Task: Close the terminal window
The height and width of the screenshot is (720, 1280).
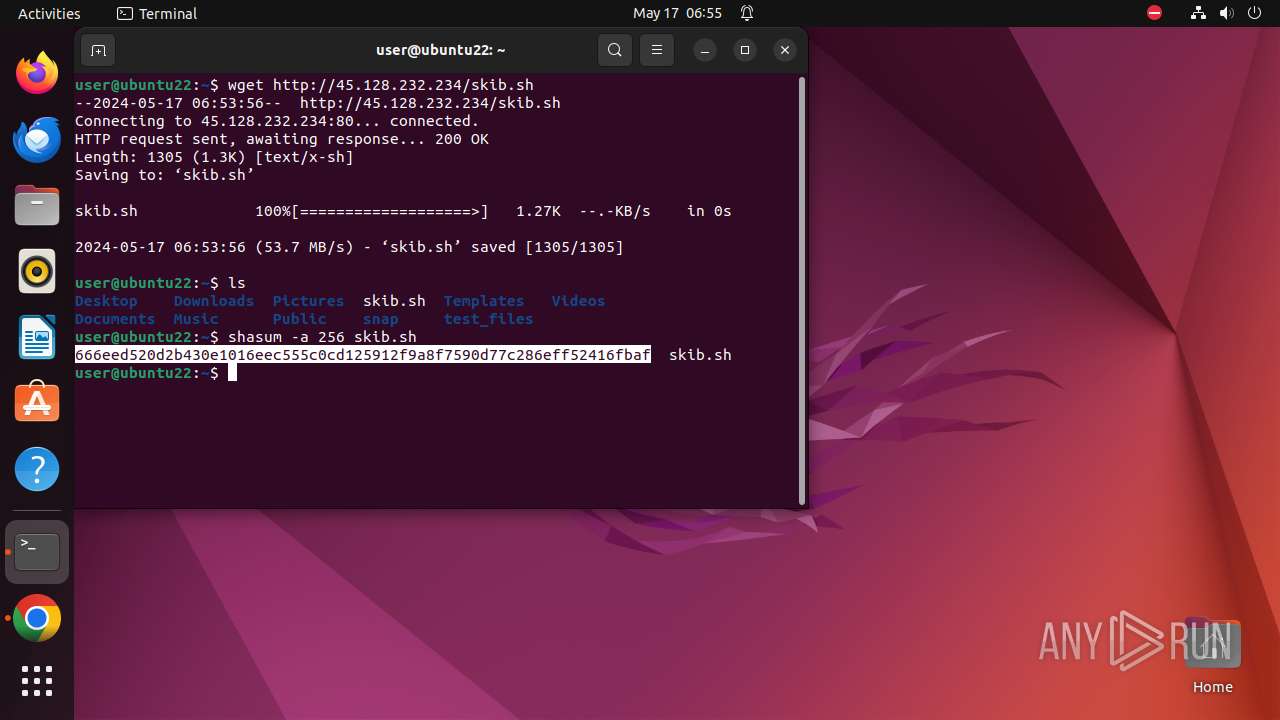Action: click(x=785, y=50)
